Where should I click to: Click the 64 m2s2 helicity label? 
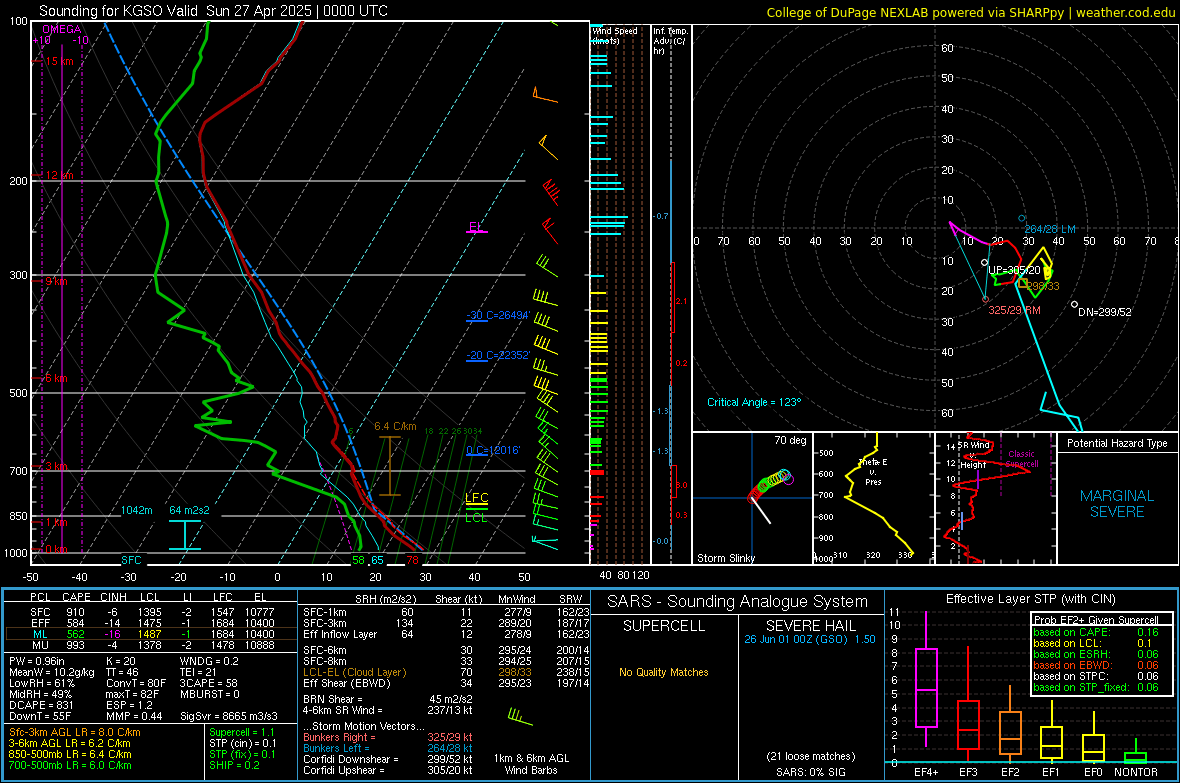point(189,510)
